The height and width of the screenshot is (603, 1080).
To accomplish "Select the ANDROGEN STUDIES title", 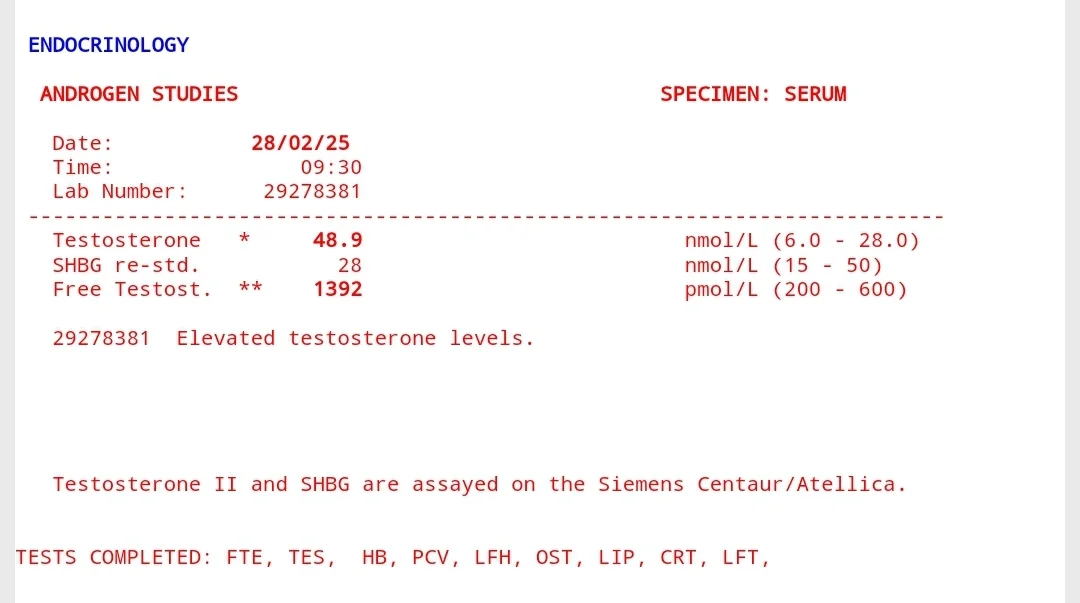I will tap(139, 94).
